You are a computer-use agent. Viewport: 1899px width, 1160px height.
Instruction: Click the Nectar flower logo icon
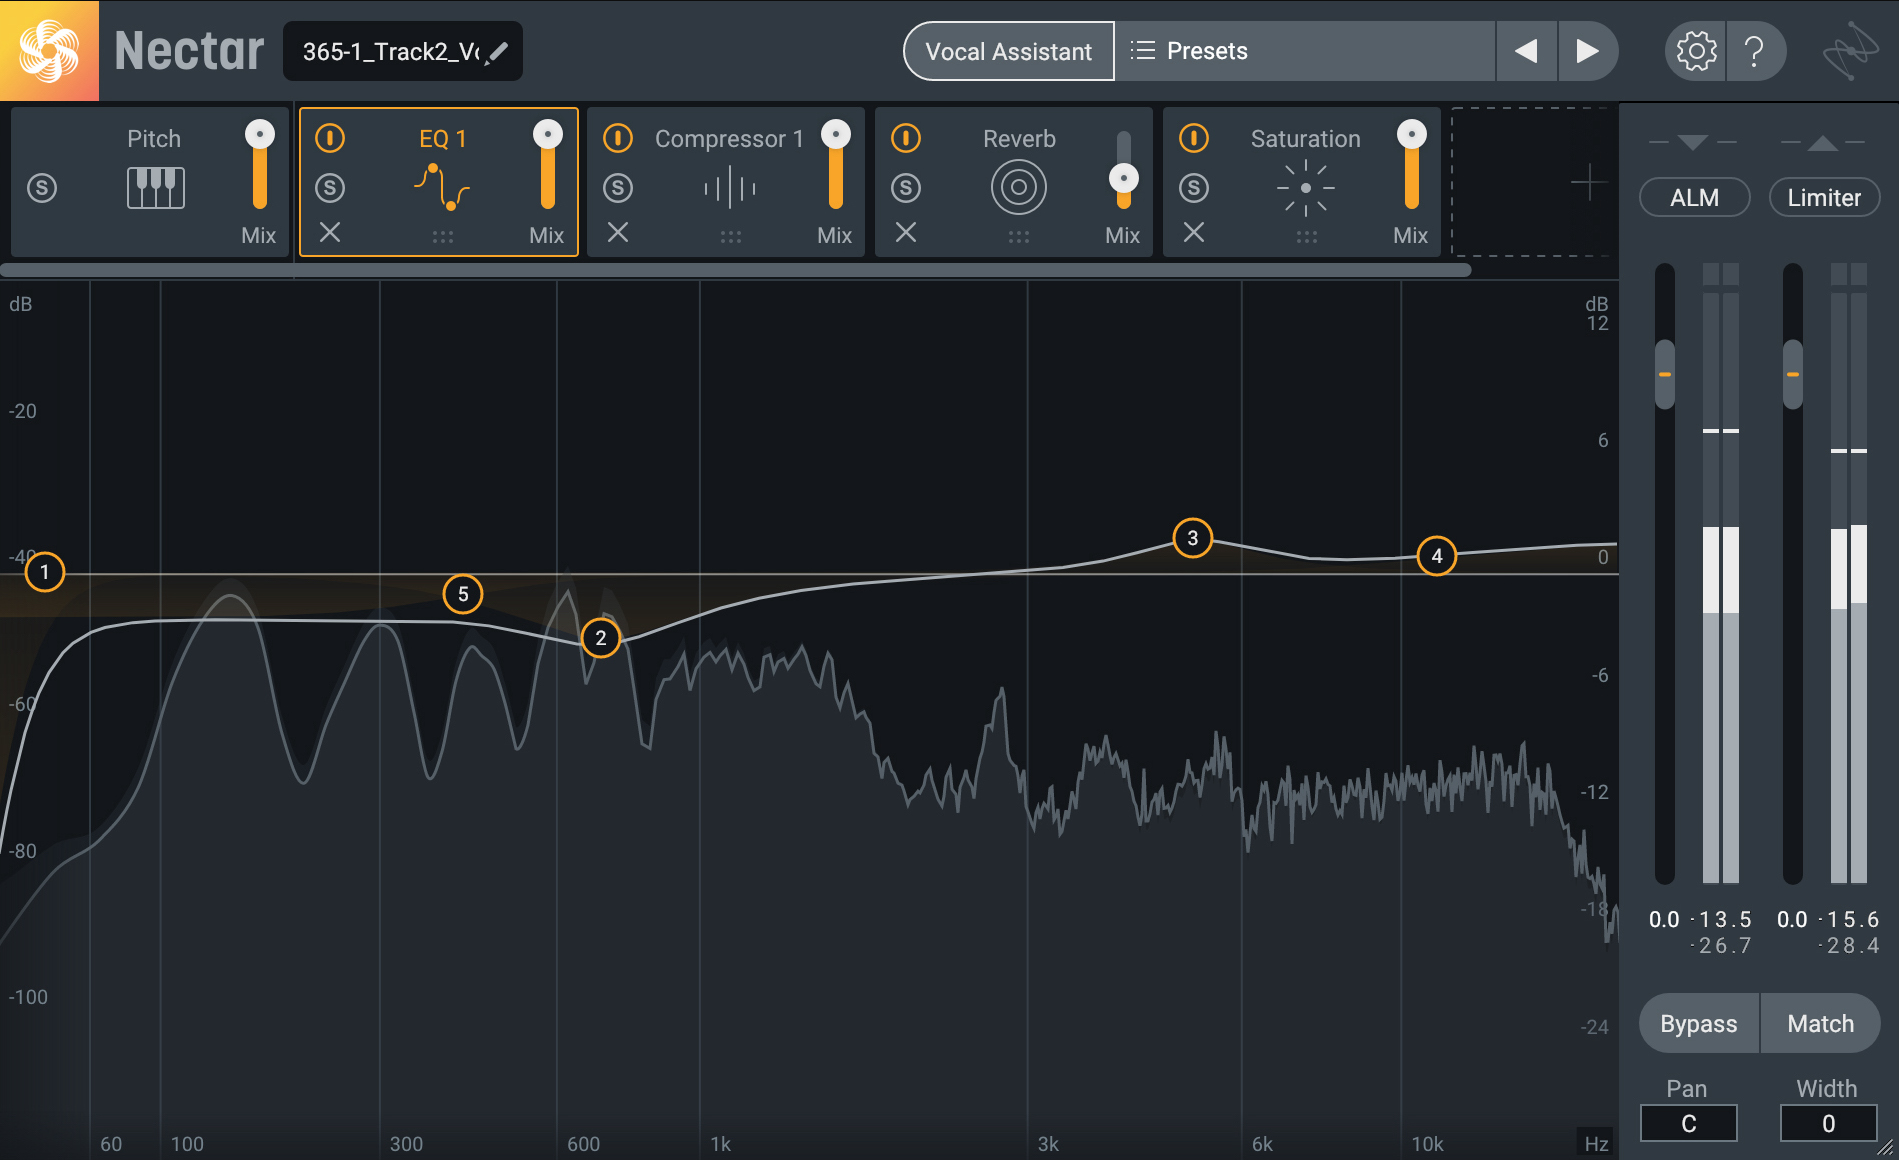point(49,50)
